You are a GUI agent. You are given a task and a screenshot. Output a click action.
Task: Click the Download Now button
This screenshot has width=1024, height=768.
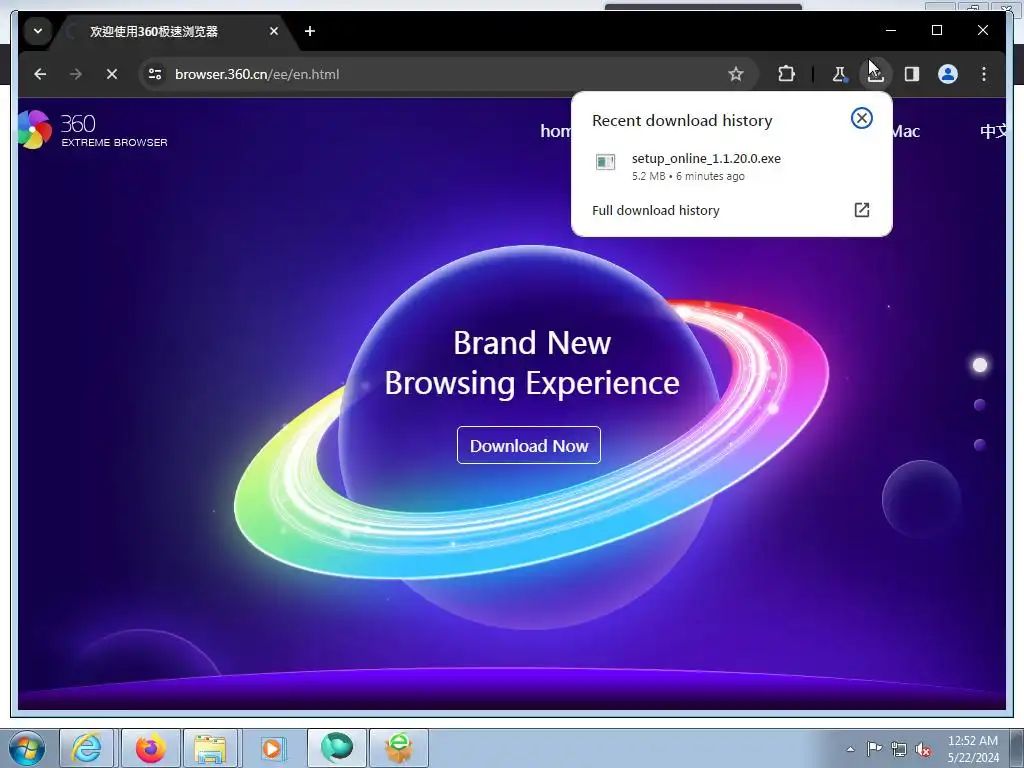tap(528, 445)
